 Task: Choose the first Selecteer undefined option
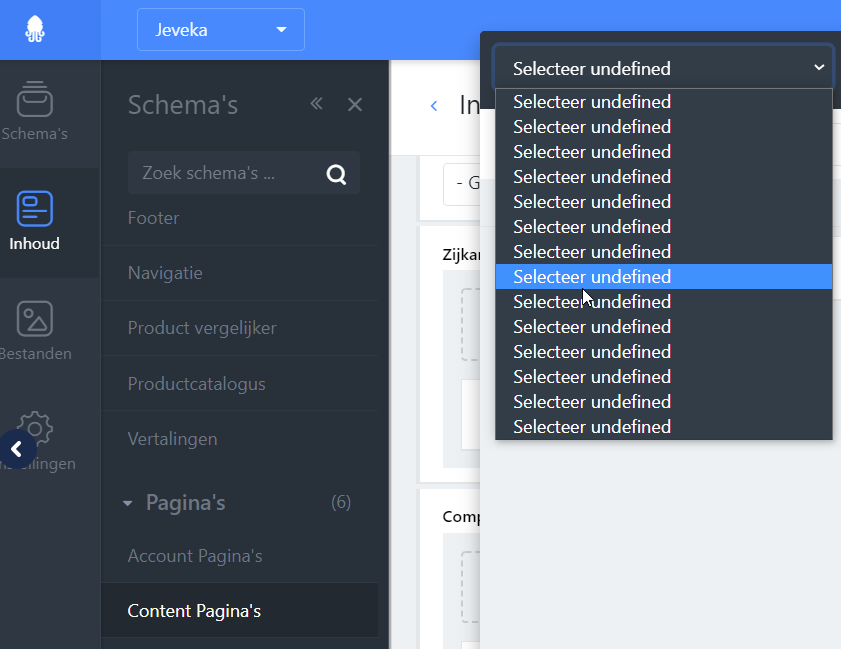[x=663, y=102]
